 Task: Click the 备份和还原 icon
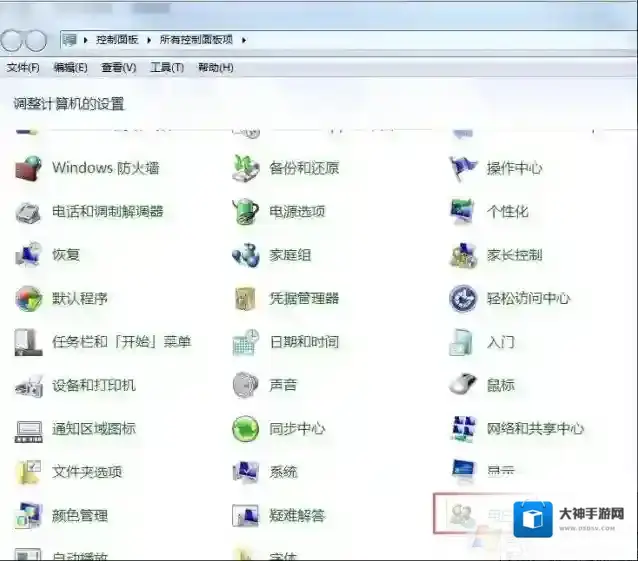(246, 168)
